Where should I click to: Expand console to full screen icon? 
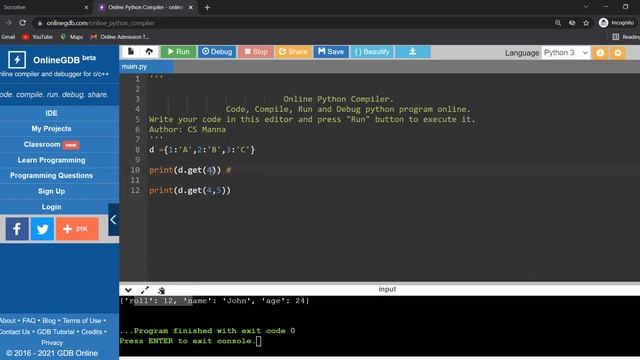[x=145, y=290]
